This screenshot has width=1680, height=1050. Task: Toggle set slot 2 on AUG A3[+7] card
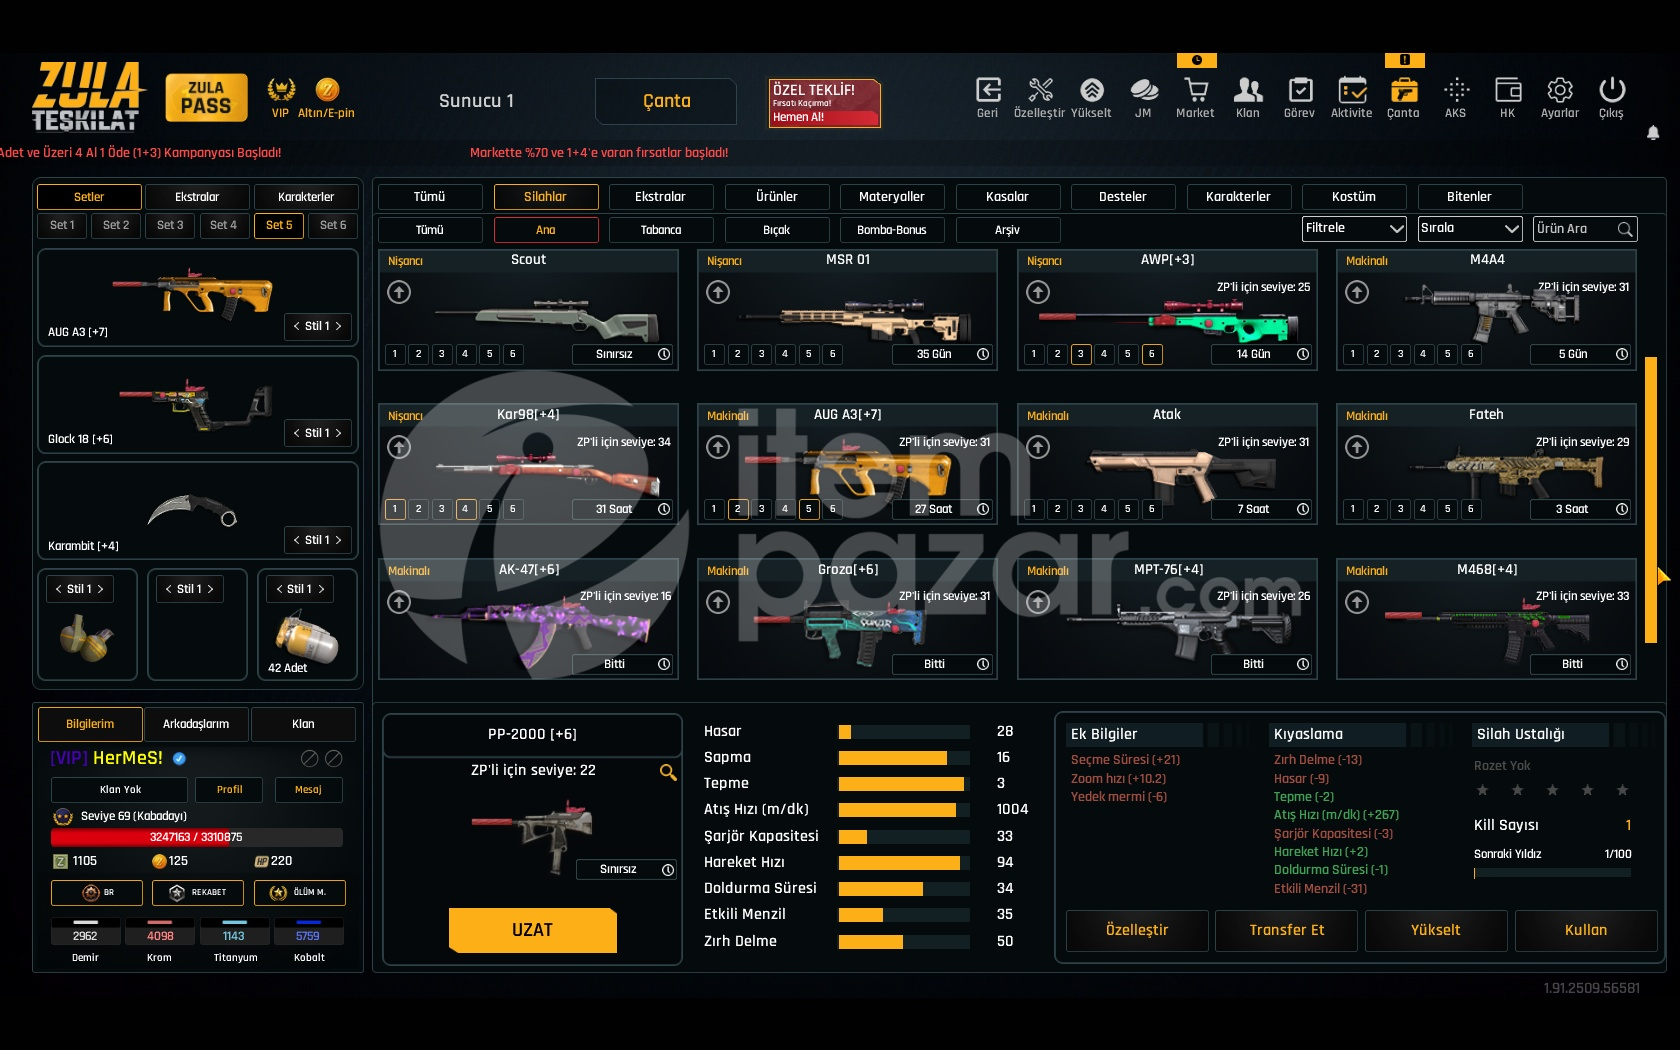click(x=738, y=509)
